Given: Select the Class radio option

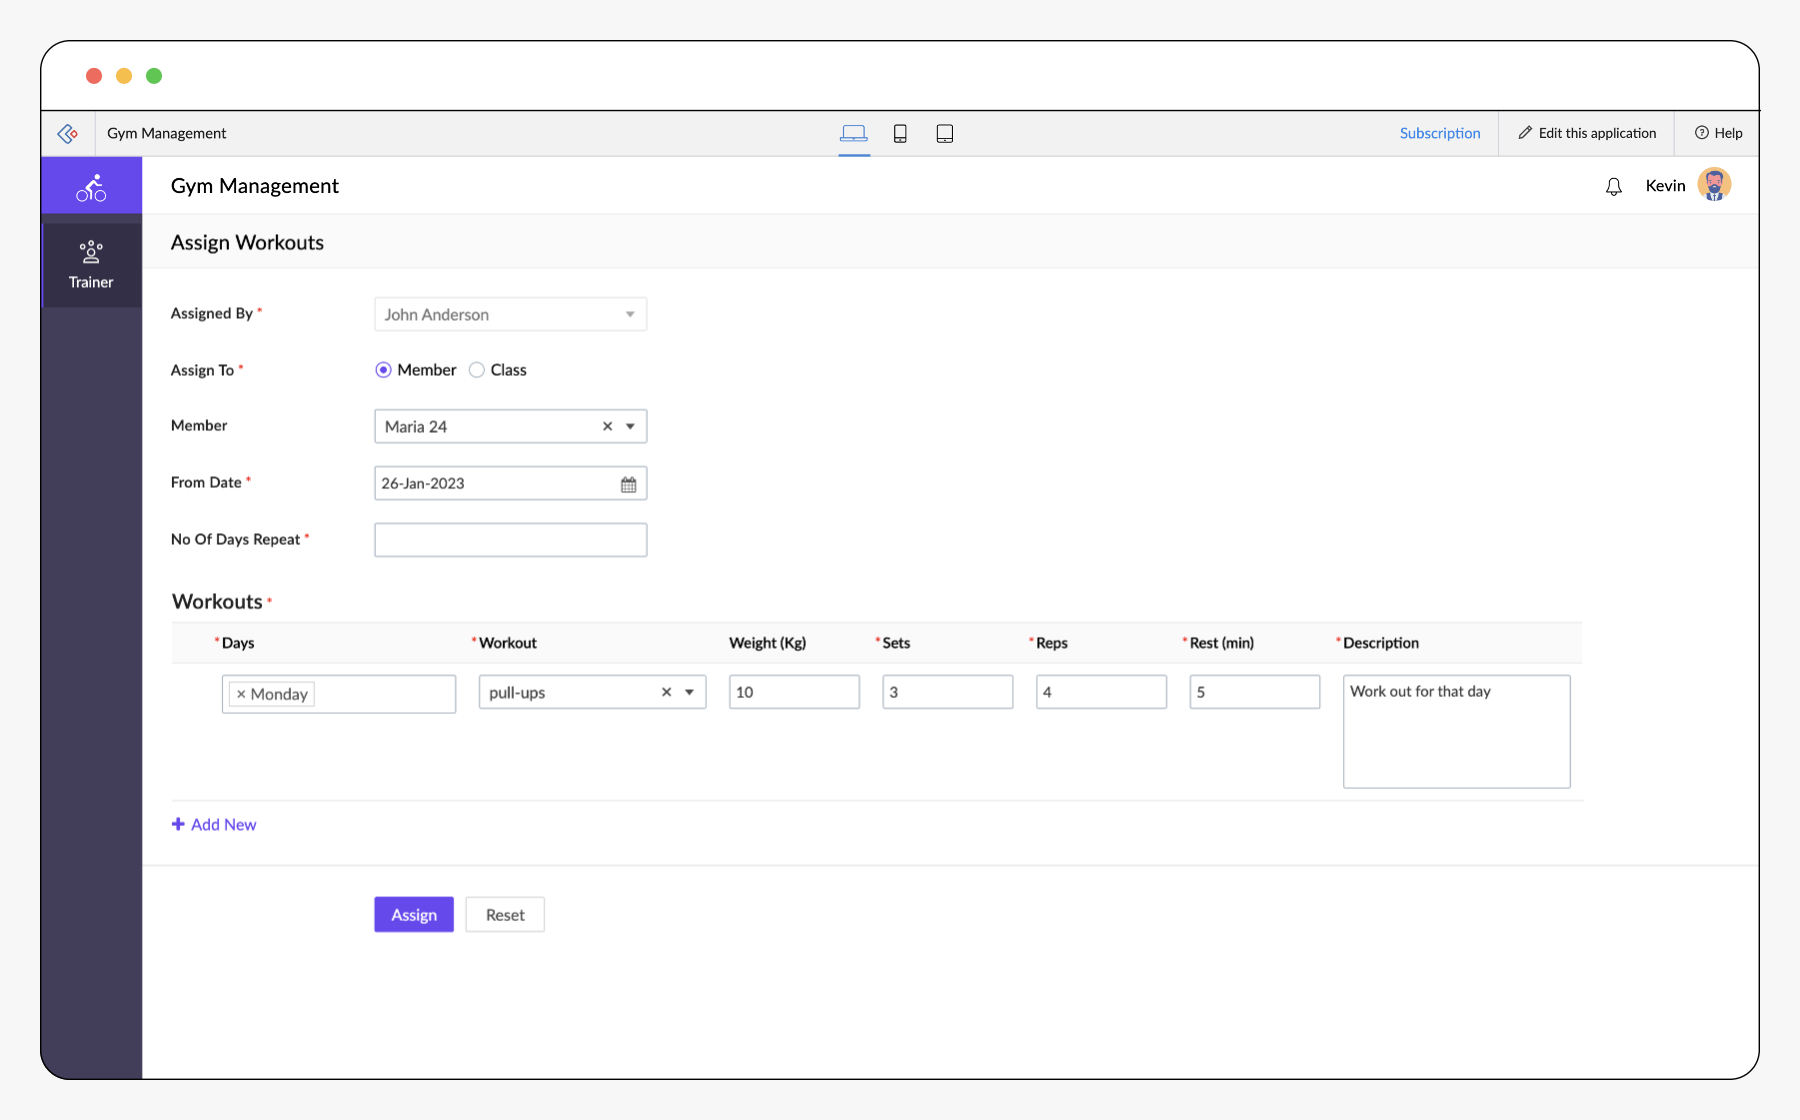Looking at the screenshot, I should point(477,370).
